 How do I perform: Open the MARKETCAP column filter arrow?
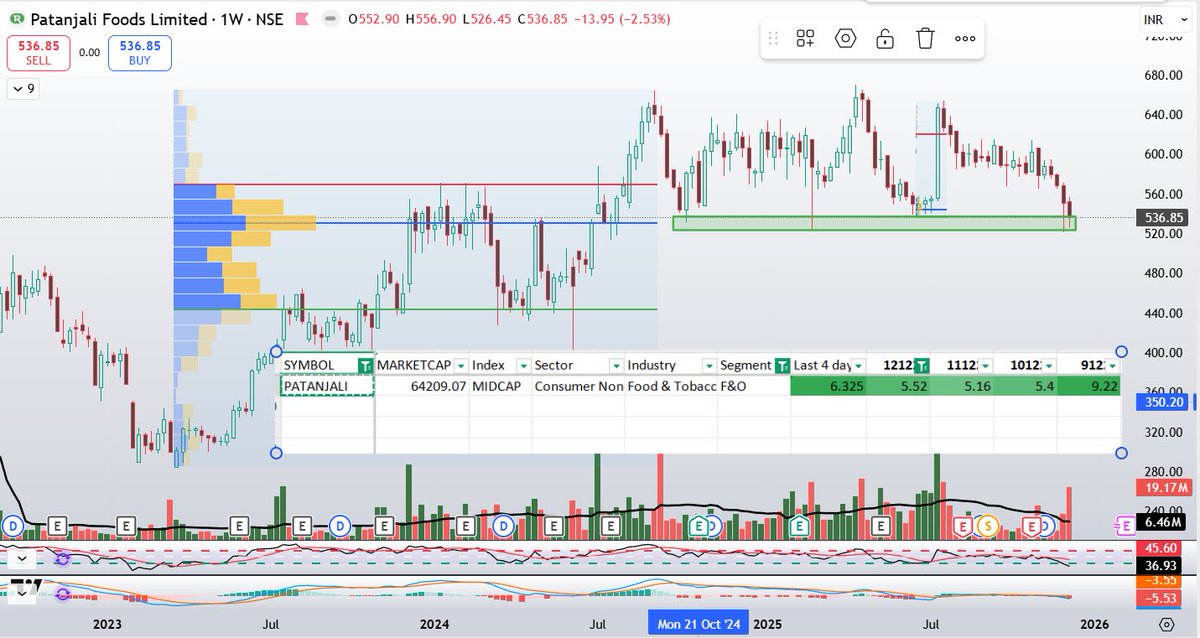coord(460,365)
